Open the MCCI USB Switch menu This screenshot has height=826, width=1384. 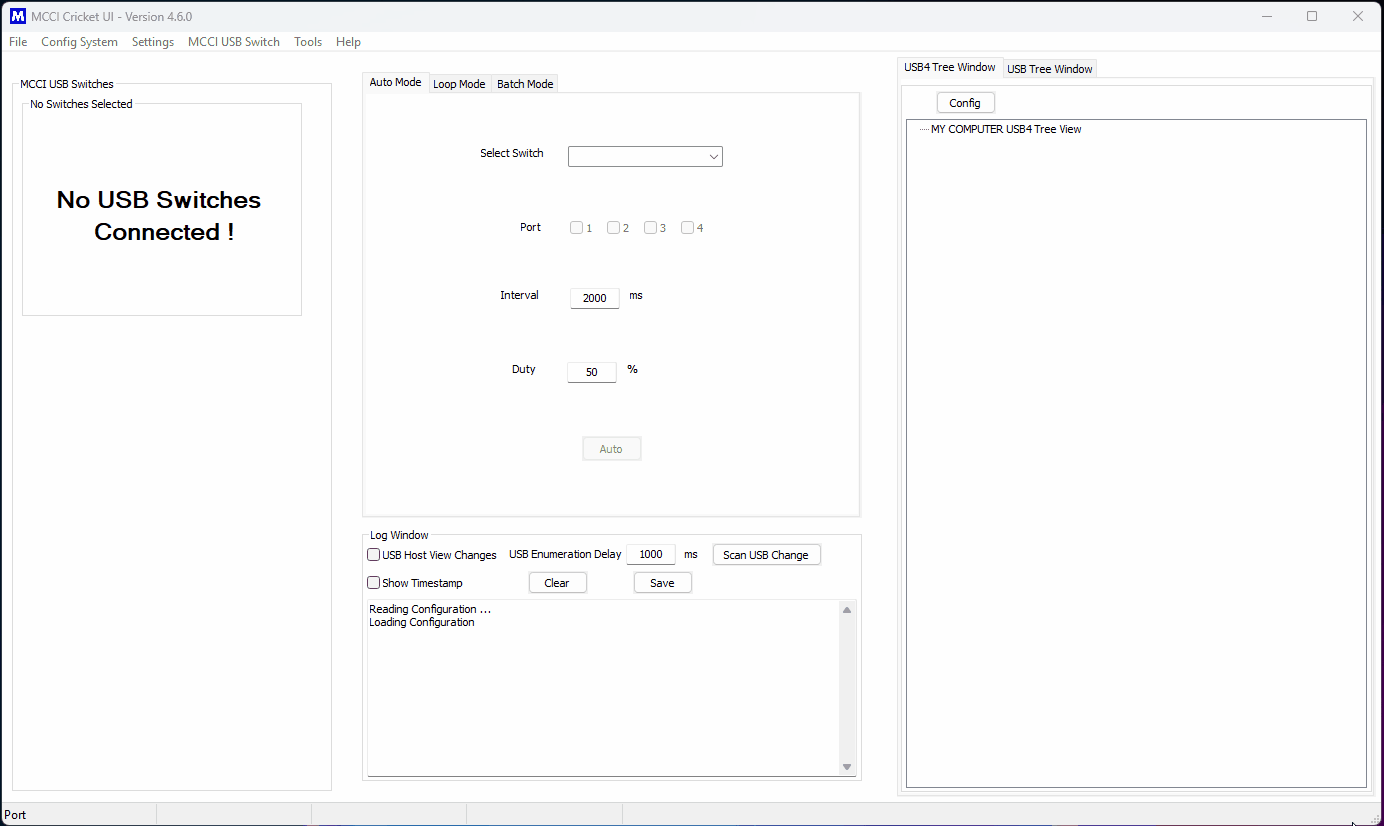pos(233,42)
